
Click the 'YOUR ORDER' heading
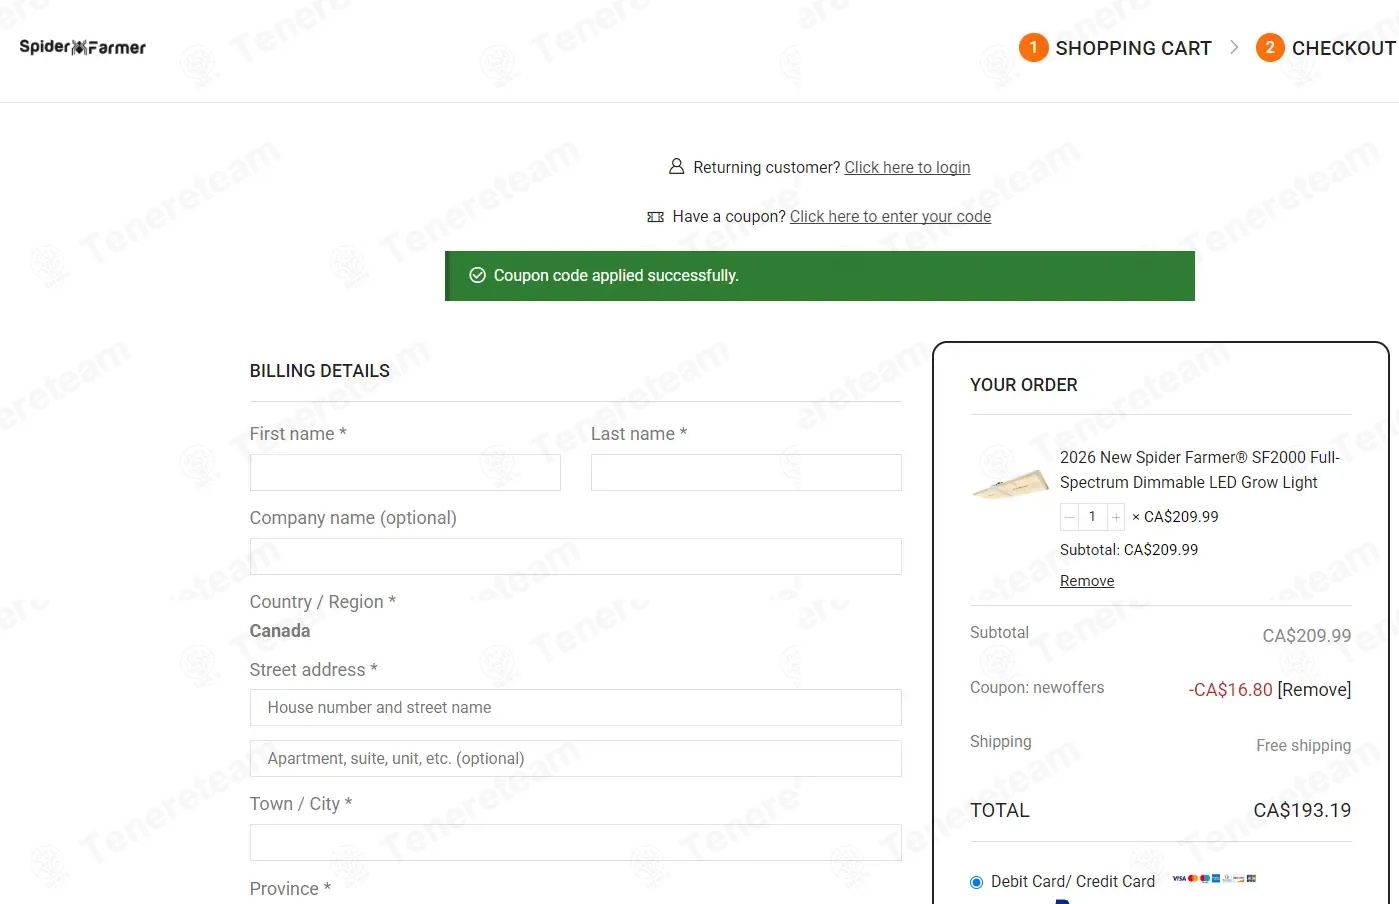[x=1024, y=385]
